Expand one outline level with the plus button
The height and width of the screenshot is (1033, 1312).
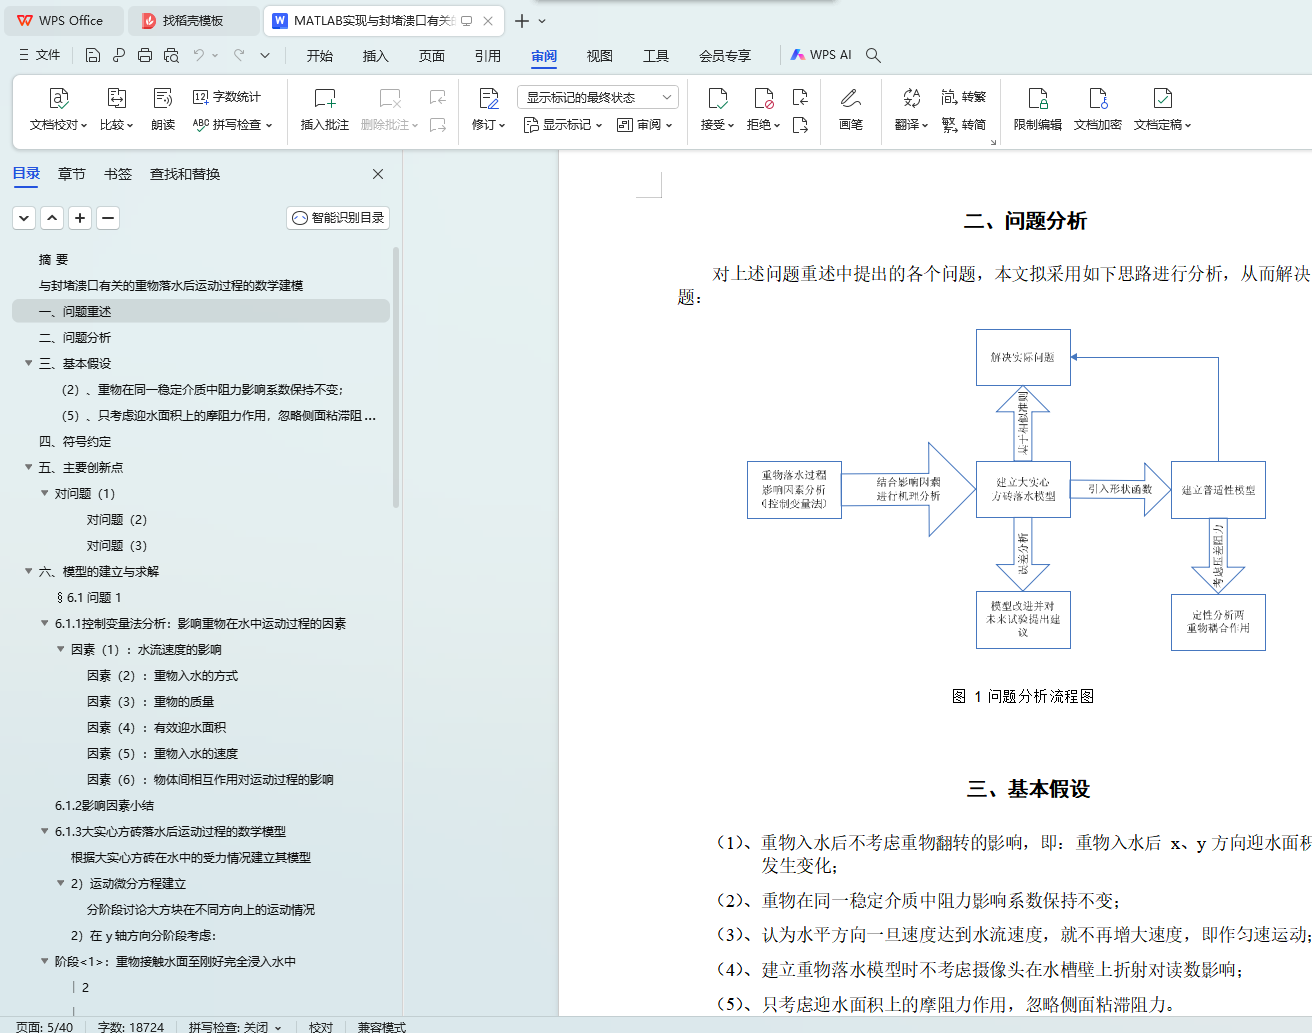point(80,217)
